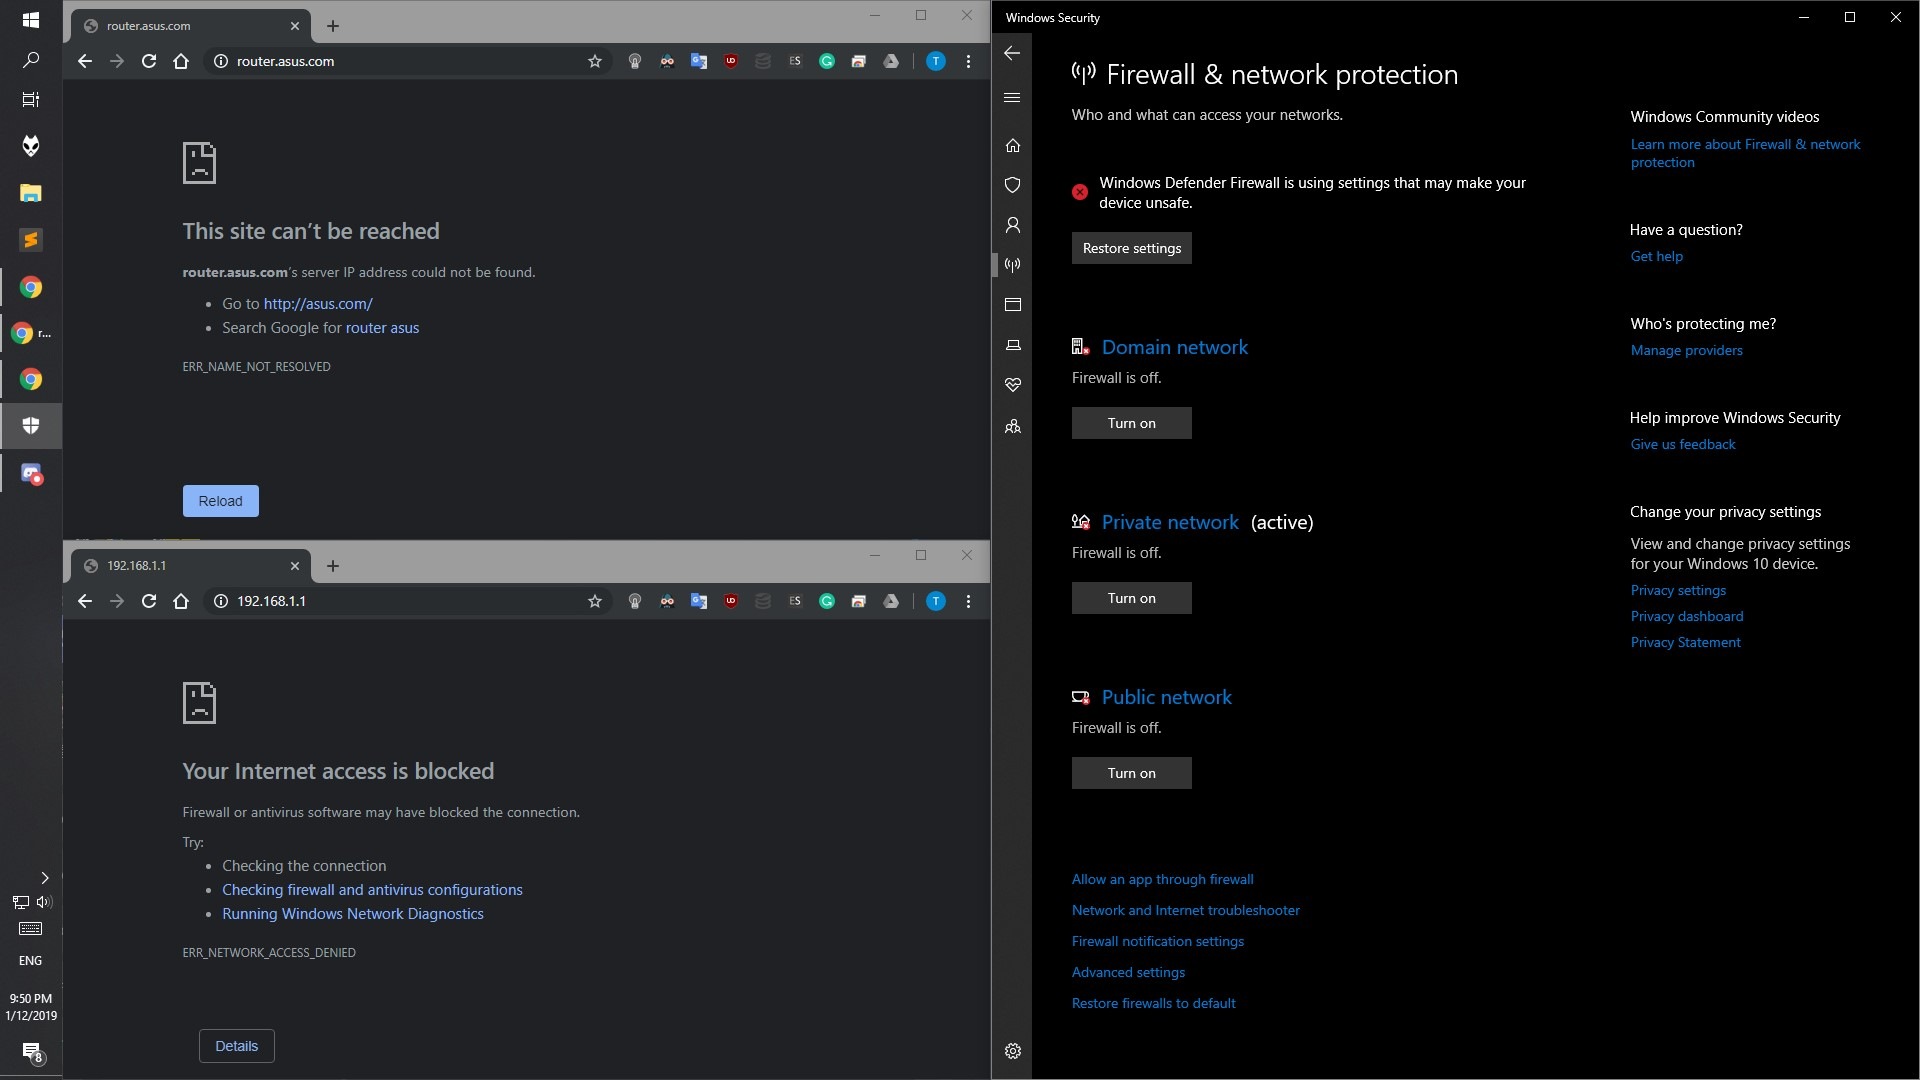
Task: Expand Windows Security hamburger navigation menu
Action: pyautogui.click(x=1012, y=98)
